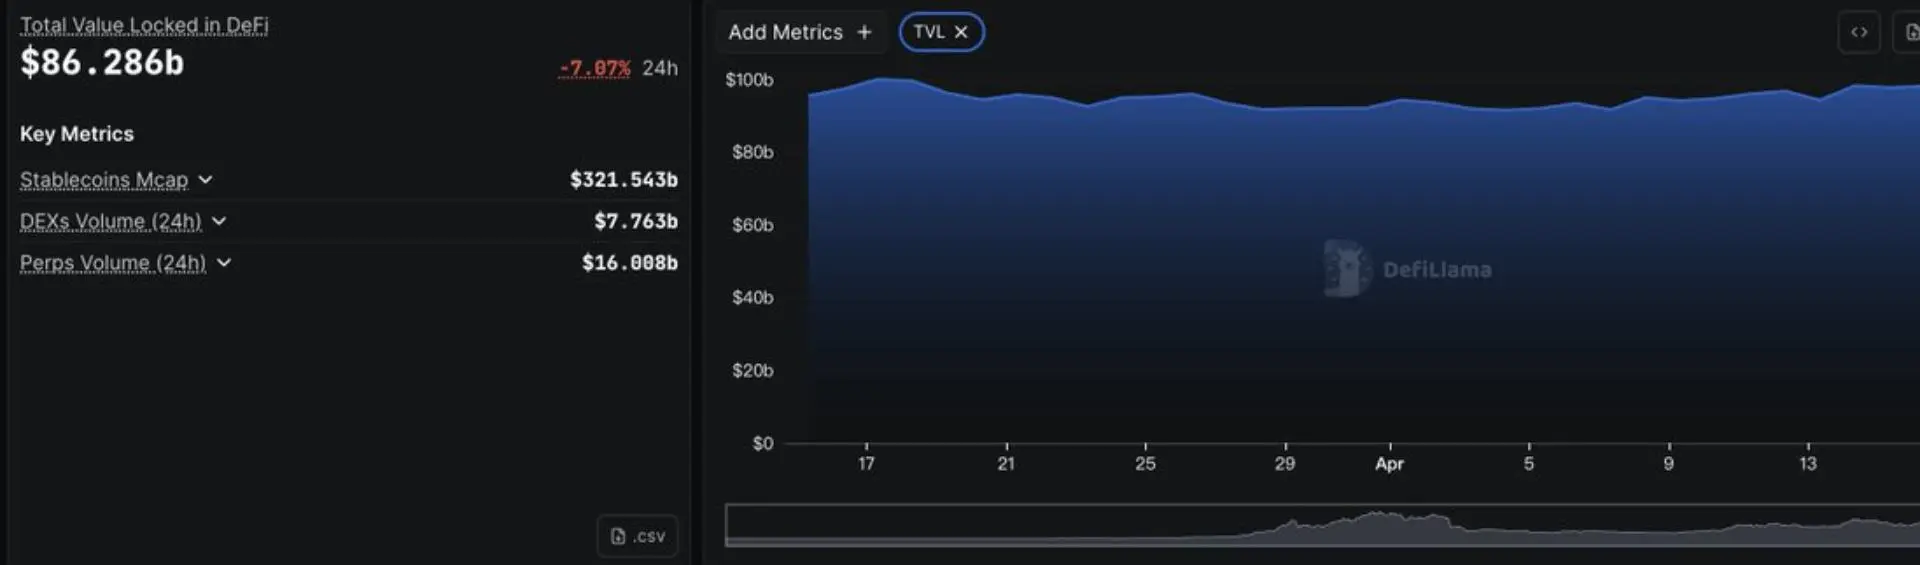Click the 25 date tick on chart axis

pos(1145,464)
